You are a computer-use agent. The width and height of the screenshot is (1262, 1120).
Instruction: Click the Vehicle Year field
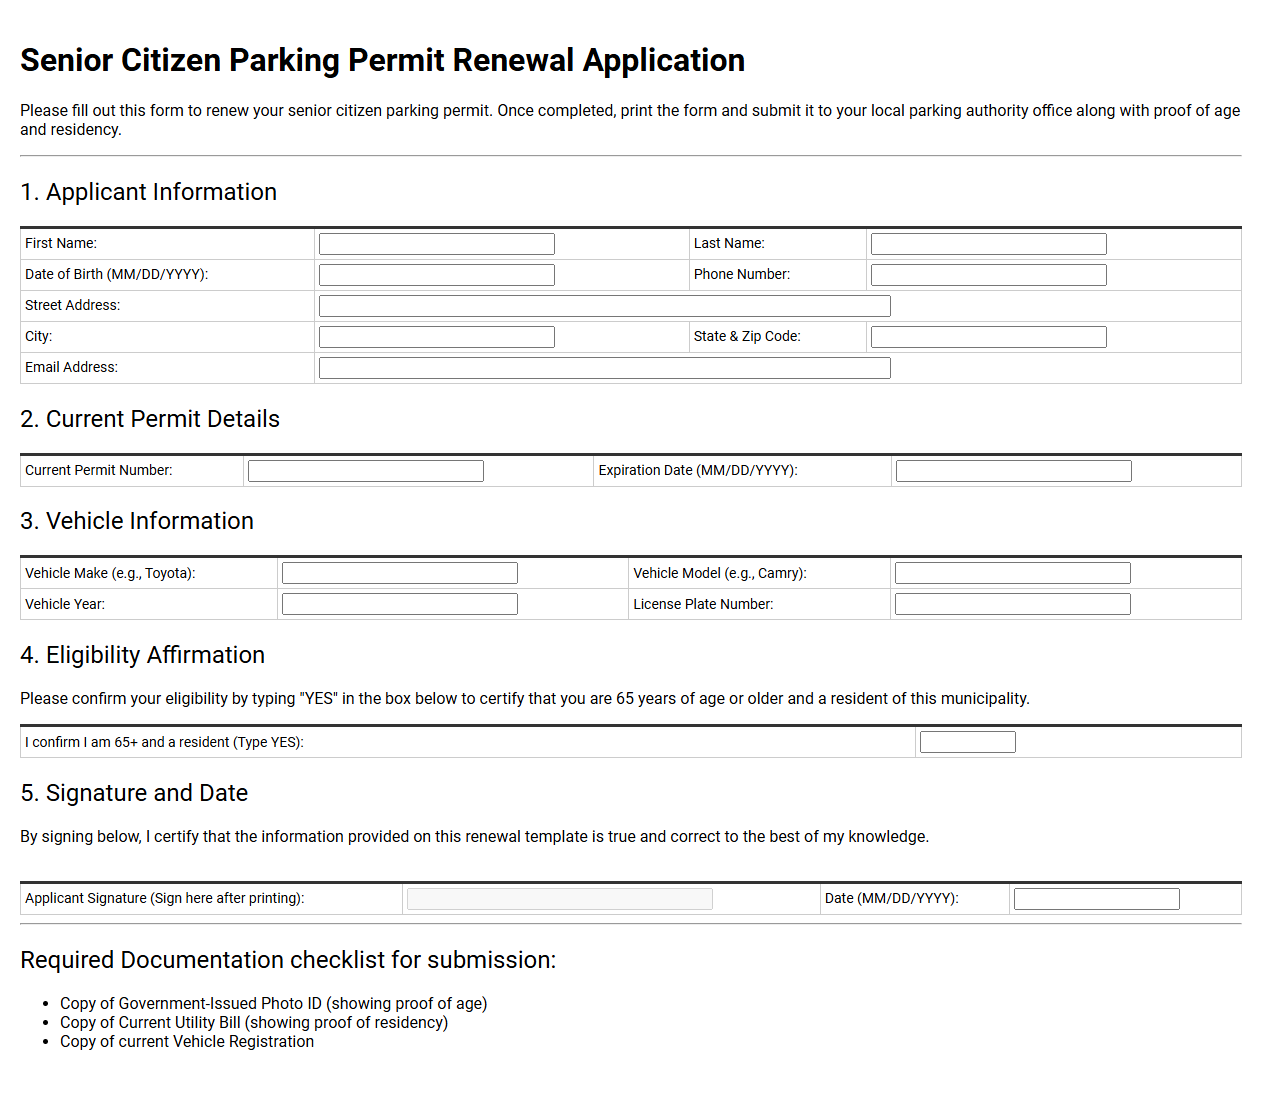pos(399,604)
